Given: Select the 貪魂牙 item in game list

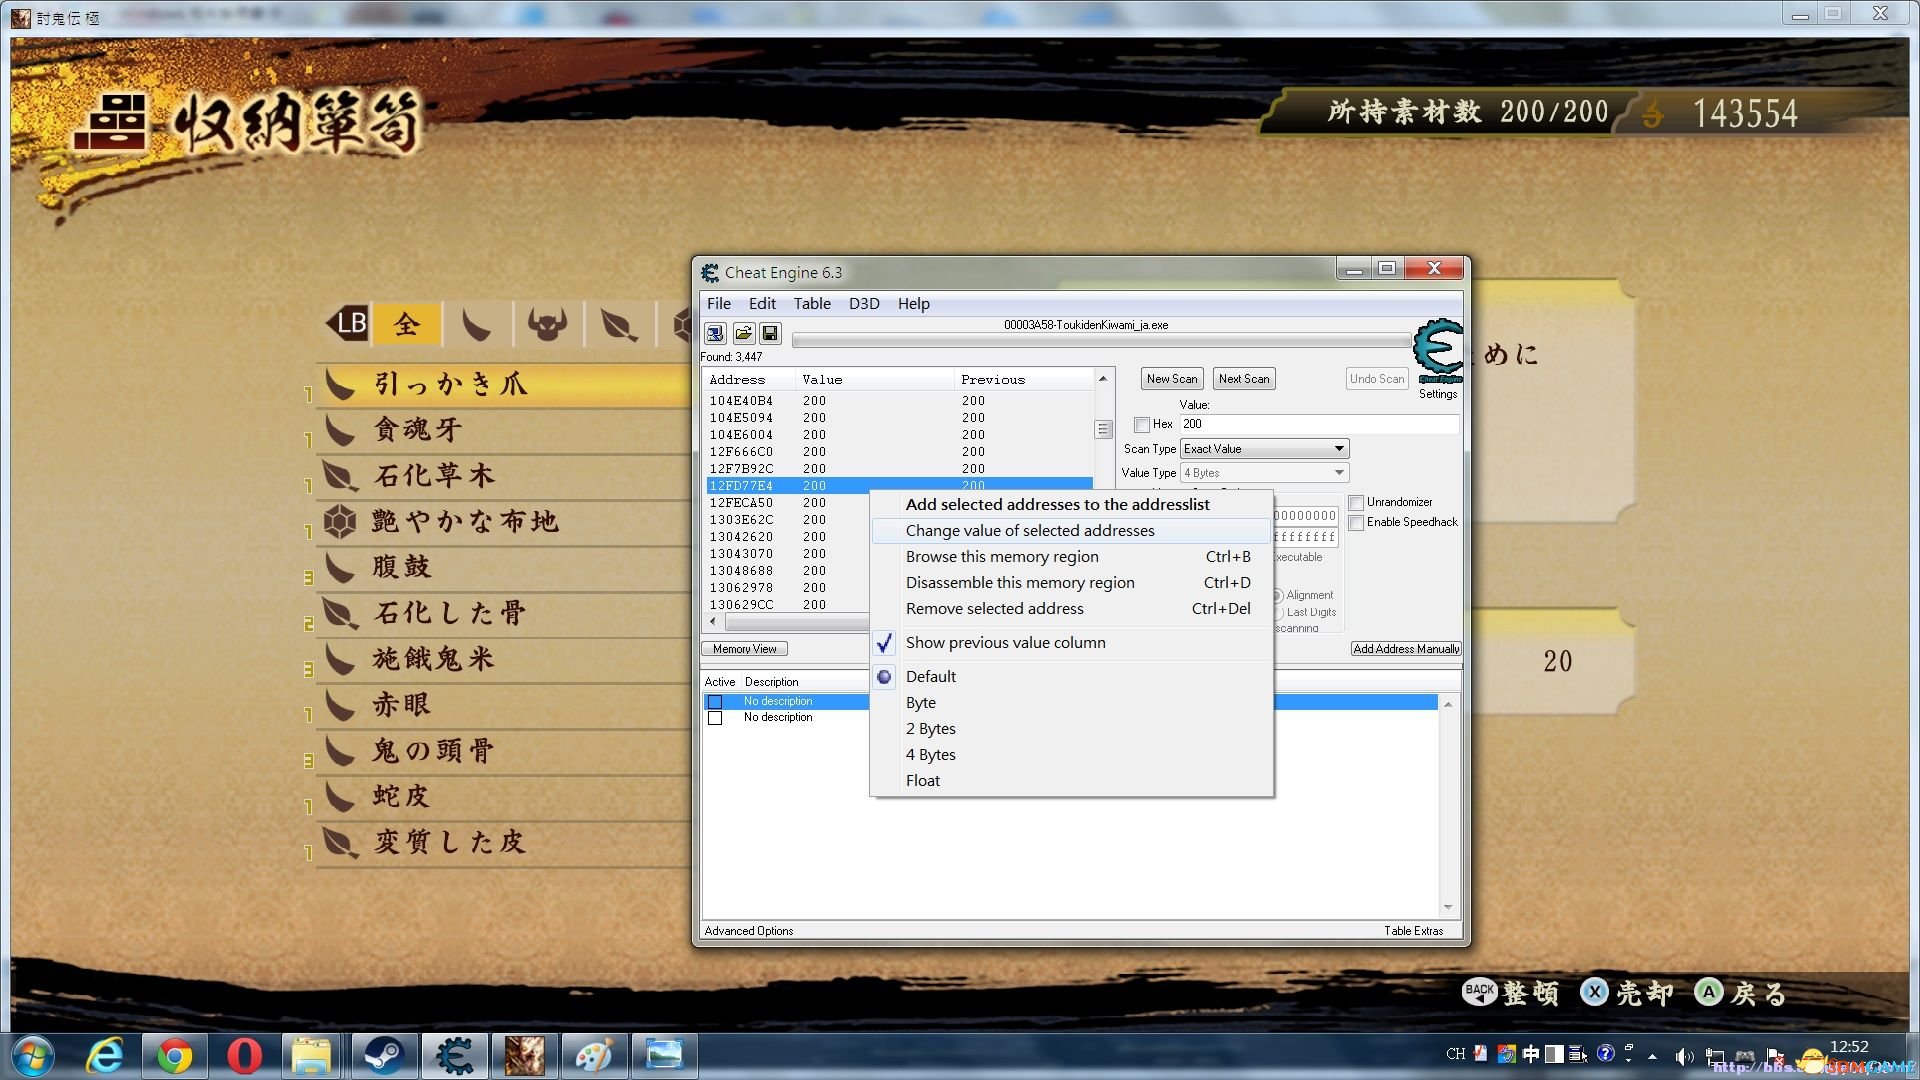Looking at the screenshot, I should click(x=504, y=430).
